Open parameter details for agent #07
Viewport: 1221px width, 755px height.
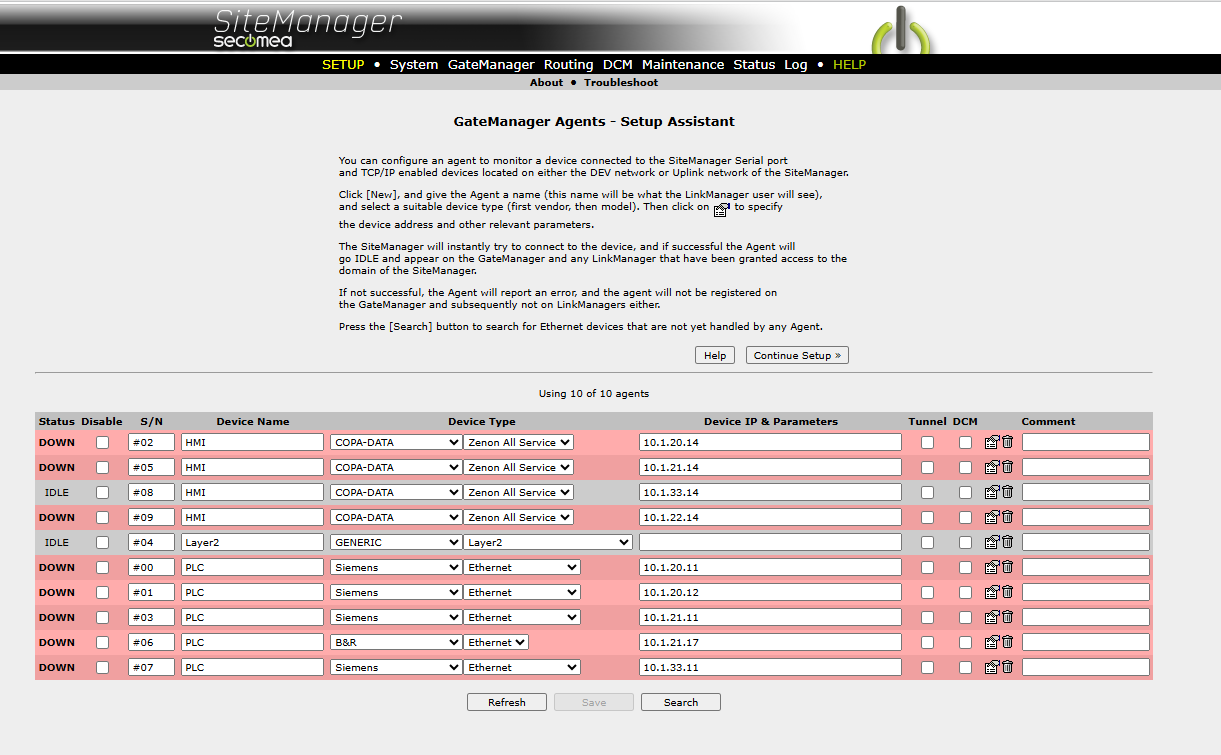[992, 667]
